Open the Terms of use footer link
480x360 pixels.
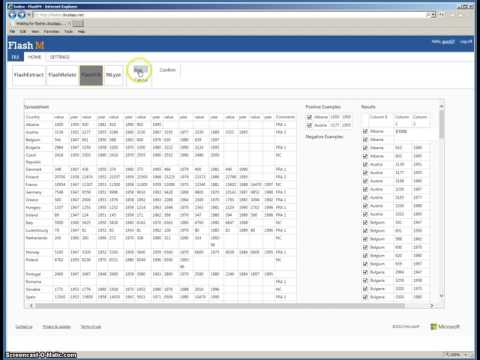(x=91, y=327)
